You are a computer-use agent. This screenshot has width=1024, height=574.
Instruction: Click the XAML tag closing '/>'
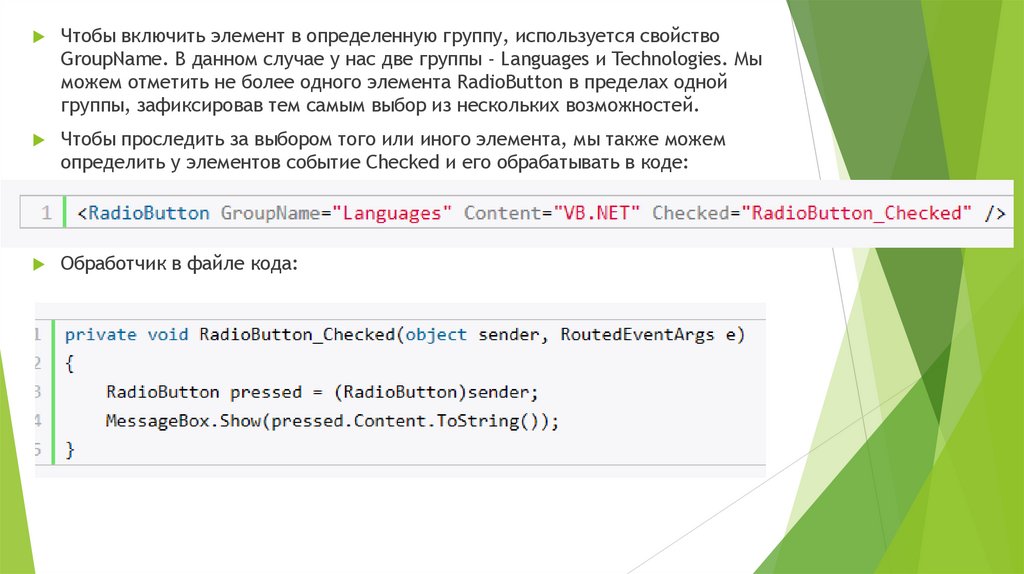995,213
